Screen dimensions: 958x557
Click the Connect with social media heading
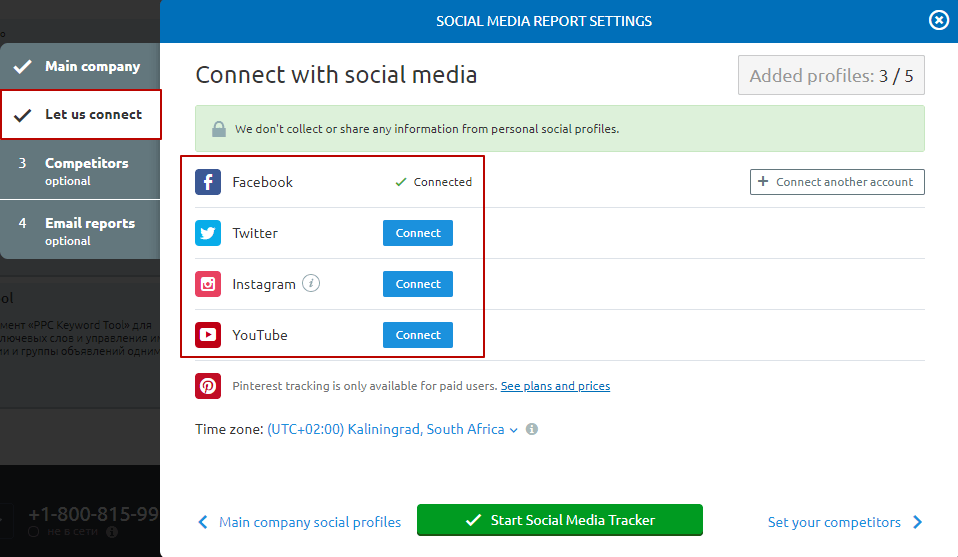pos(336,75)
